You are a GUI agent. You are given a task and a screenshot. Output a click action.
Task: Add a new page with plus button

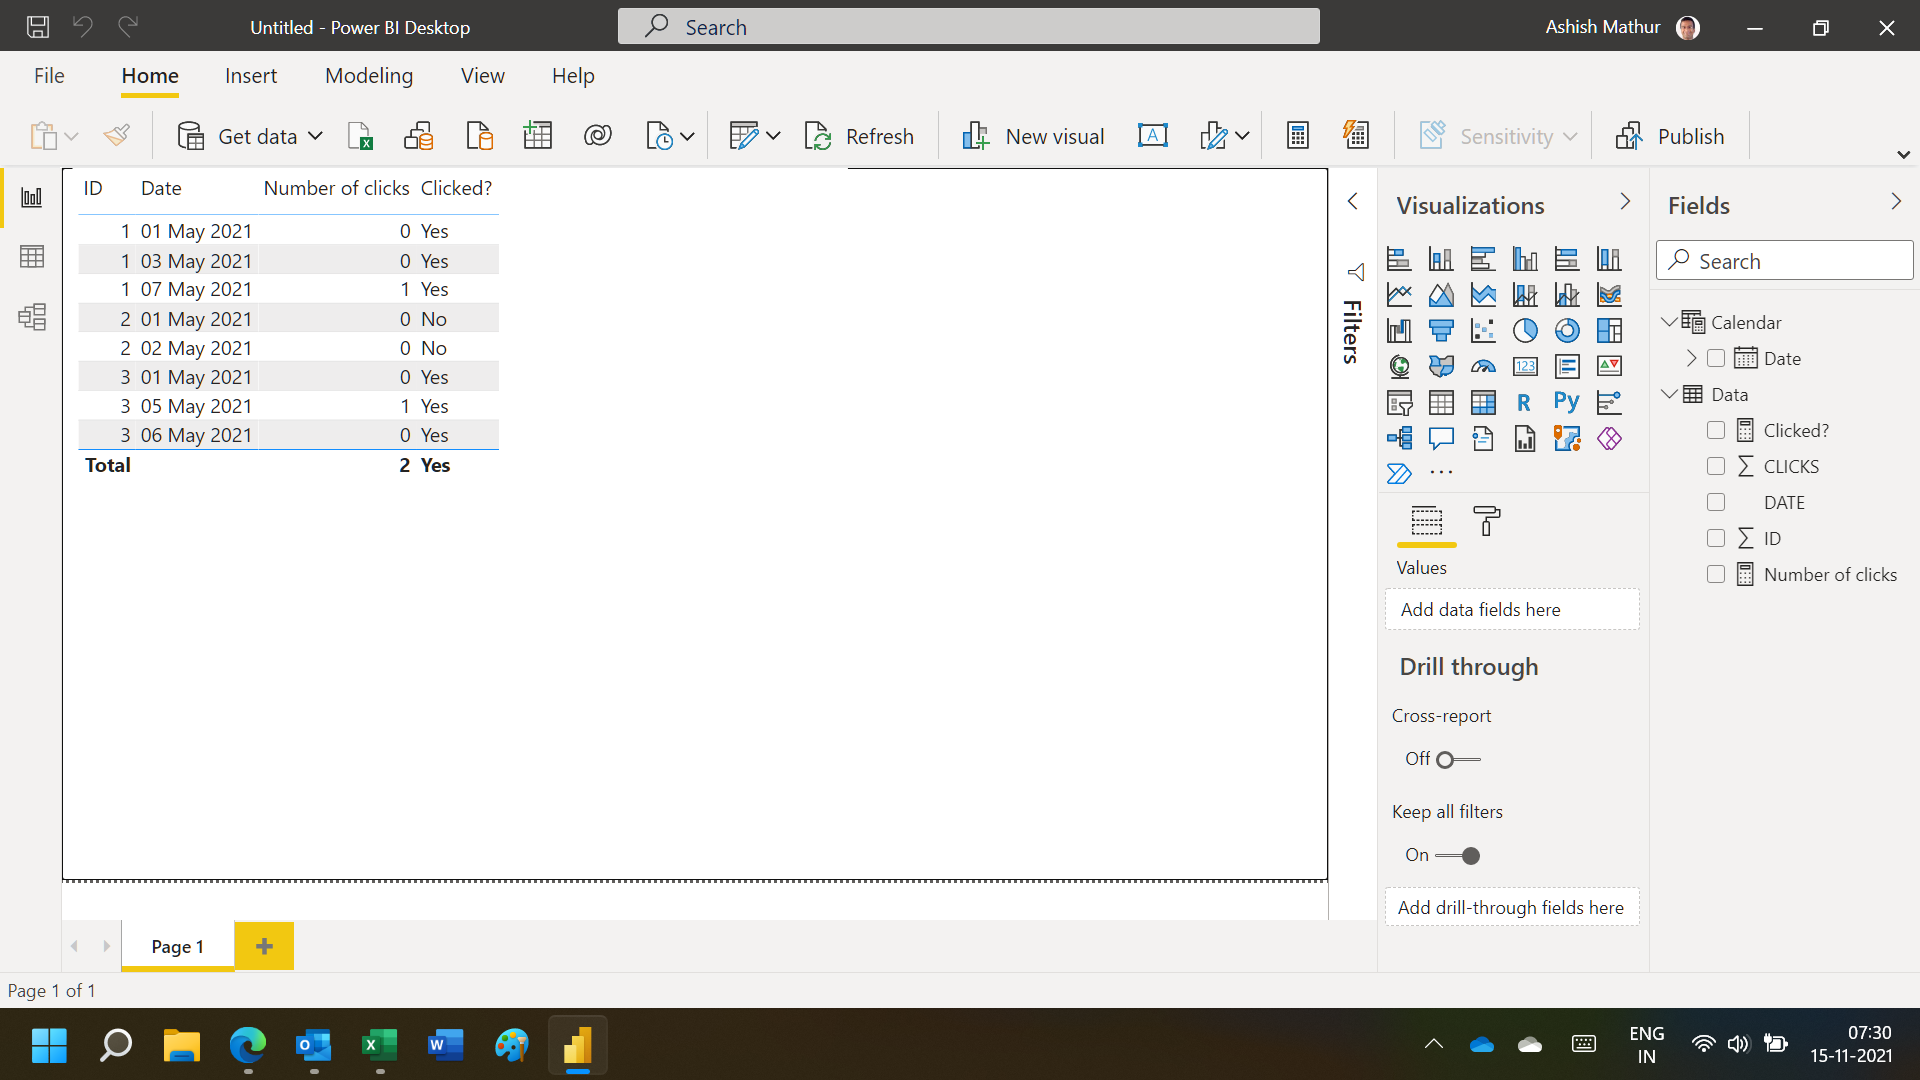[x=264, y=946]
